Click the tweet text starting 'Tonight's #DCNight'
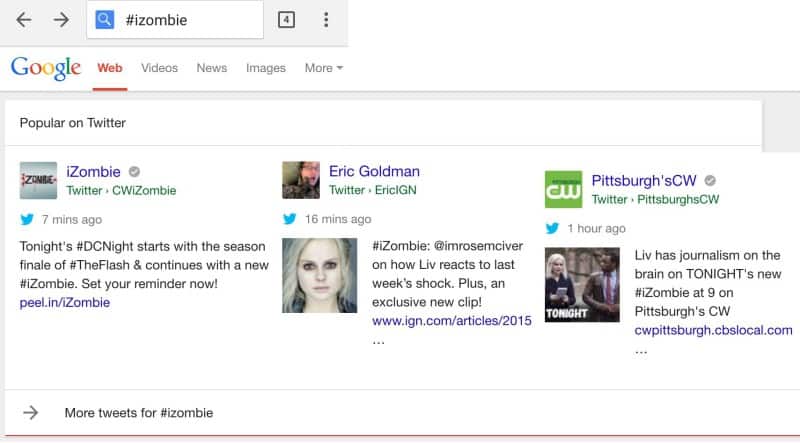 coord(144,265)
